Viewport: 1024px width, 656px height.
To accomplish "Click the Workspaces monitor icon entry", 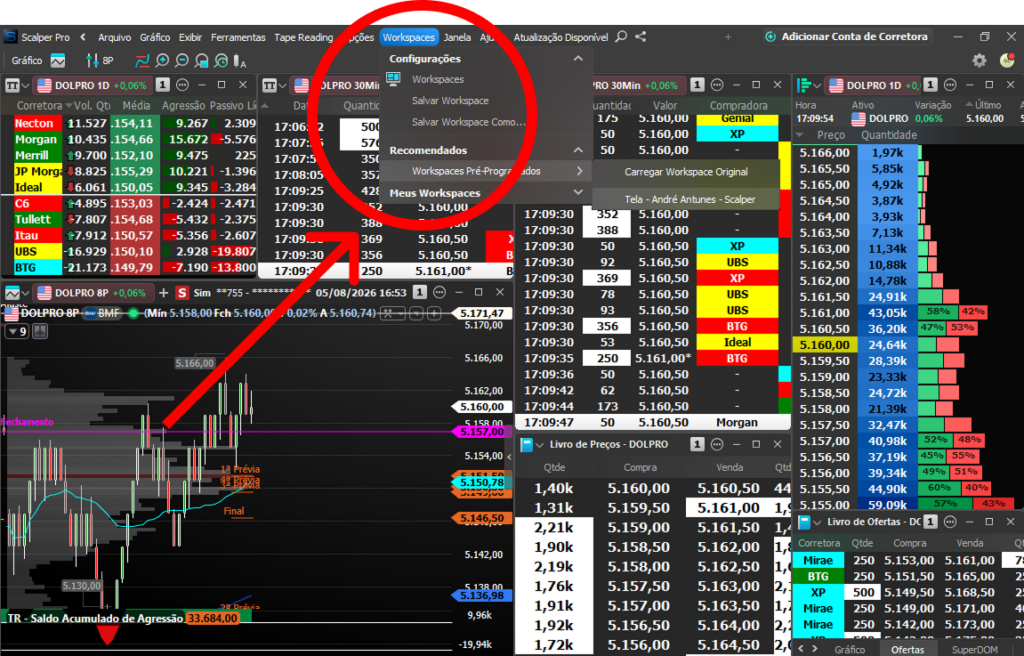I will pos(438,79).
